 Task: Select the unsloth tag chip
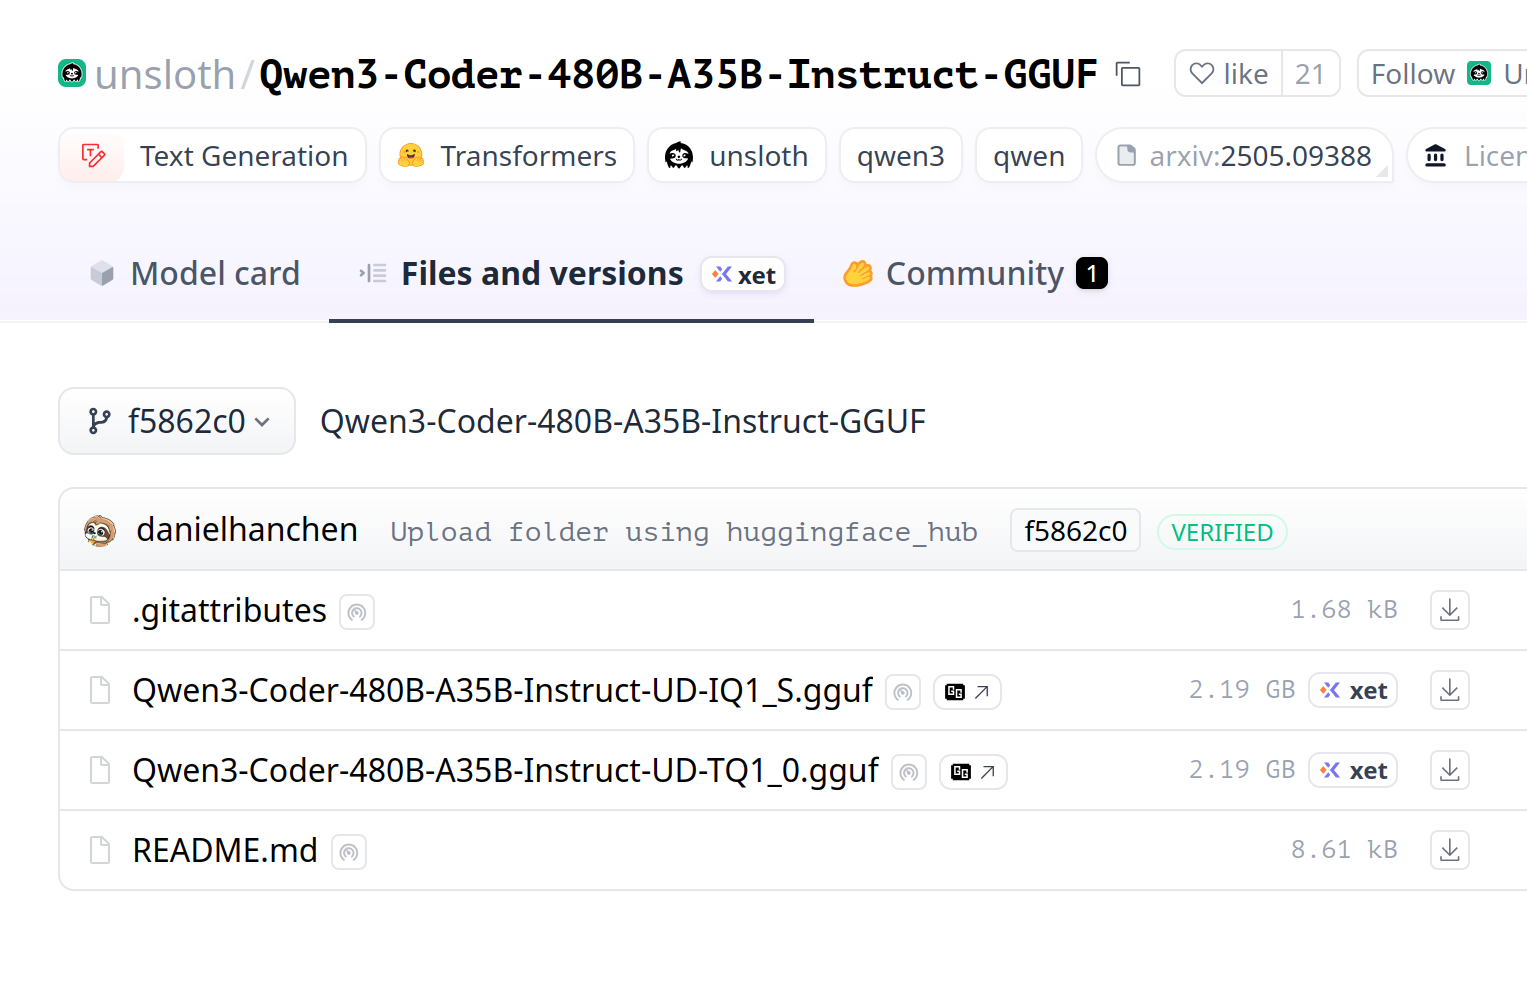pos(737,156)
